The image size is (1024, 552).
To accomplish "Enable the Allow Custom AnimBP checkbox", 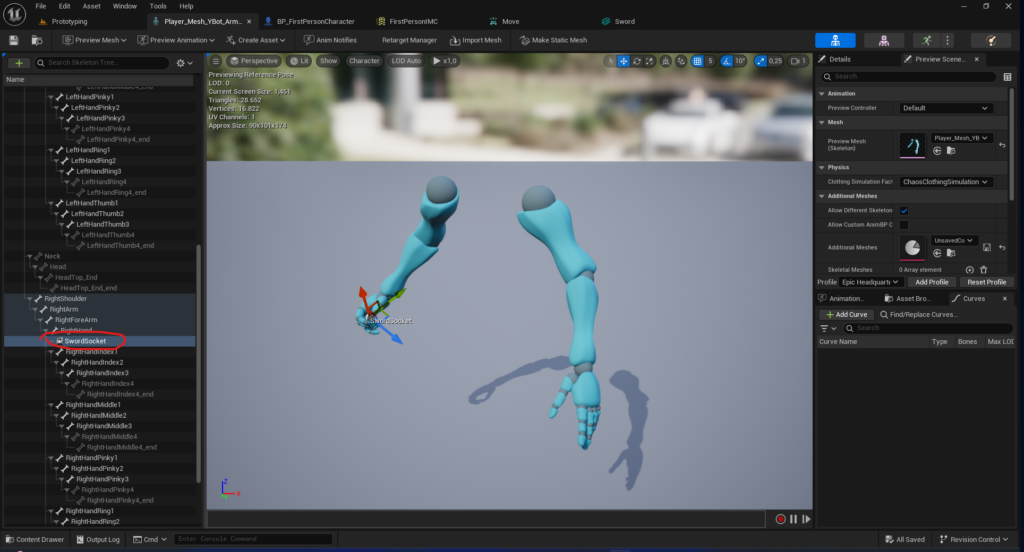I will [904, 225].
